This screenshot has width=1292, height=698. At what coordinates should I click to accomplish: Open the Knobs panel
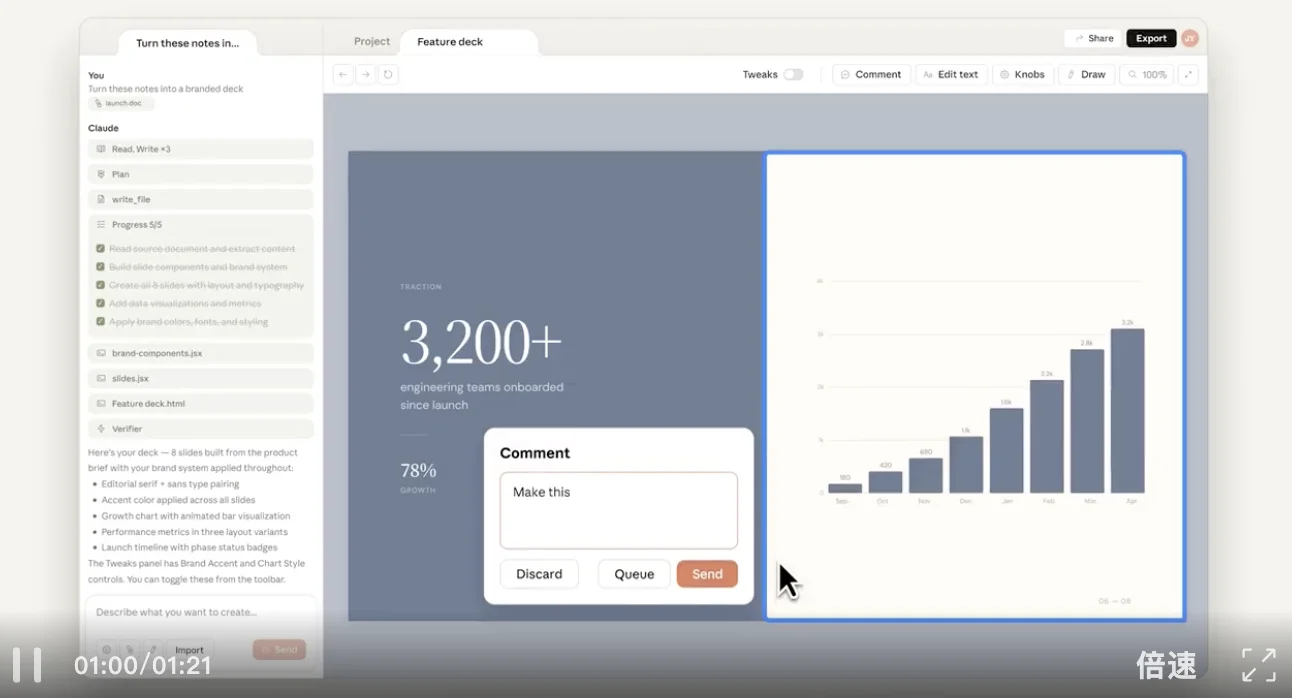(1022, 74)
